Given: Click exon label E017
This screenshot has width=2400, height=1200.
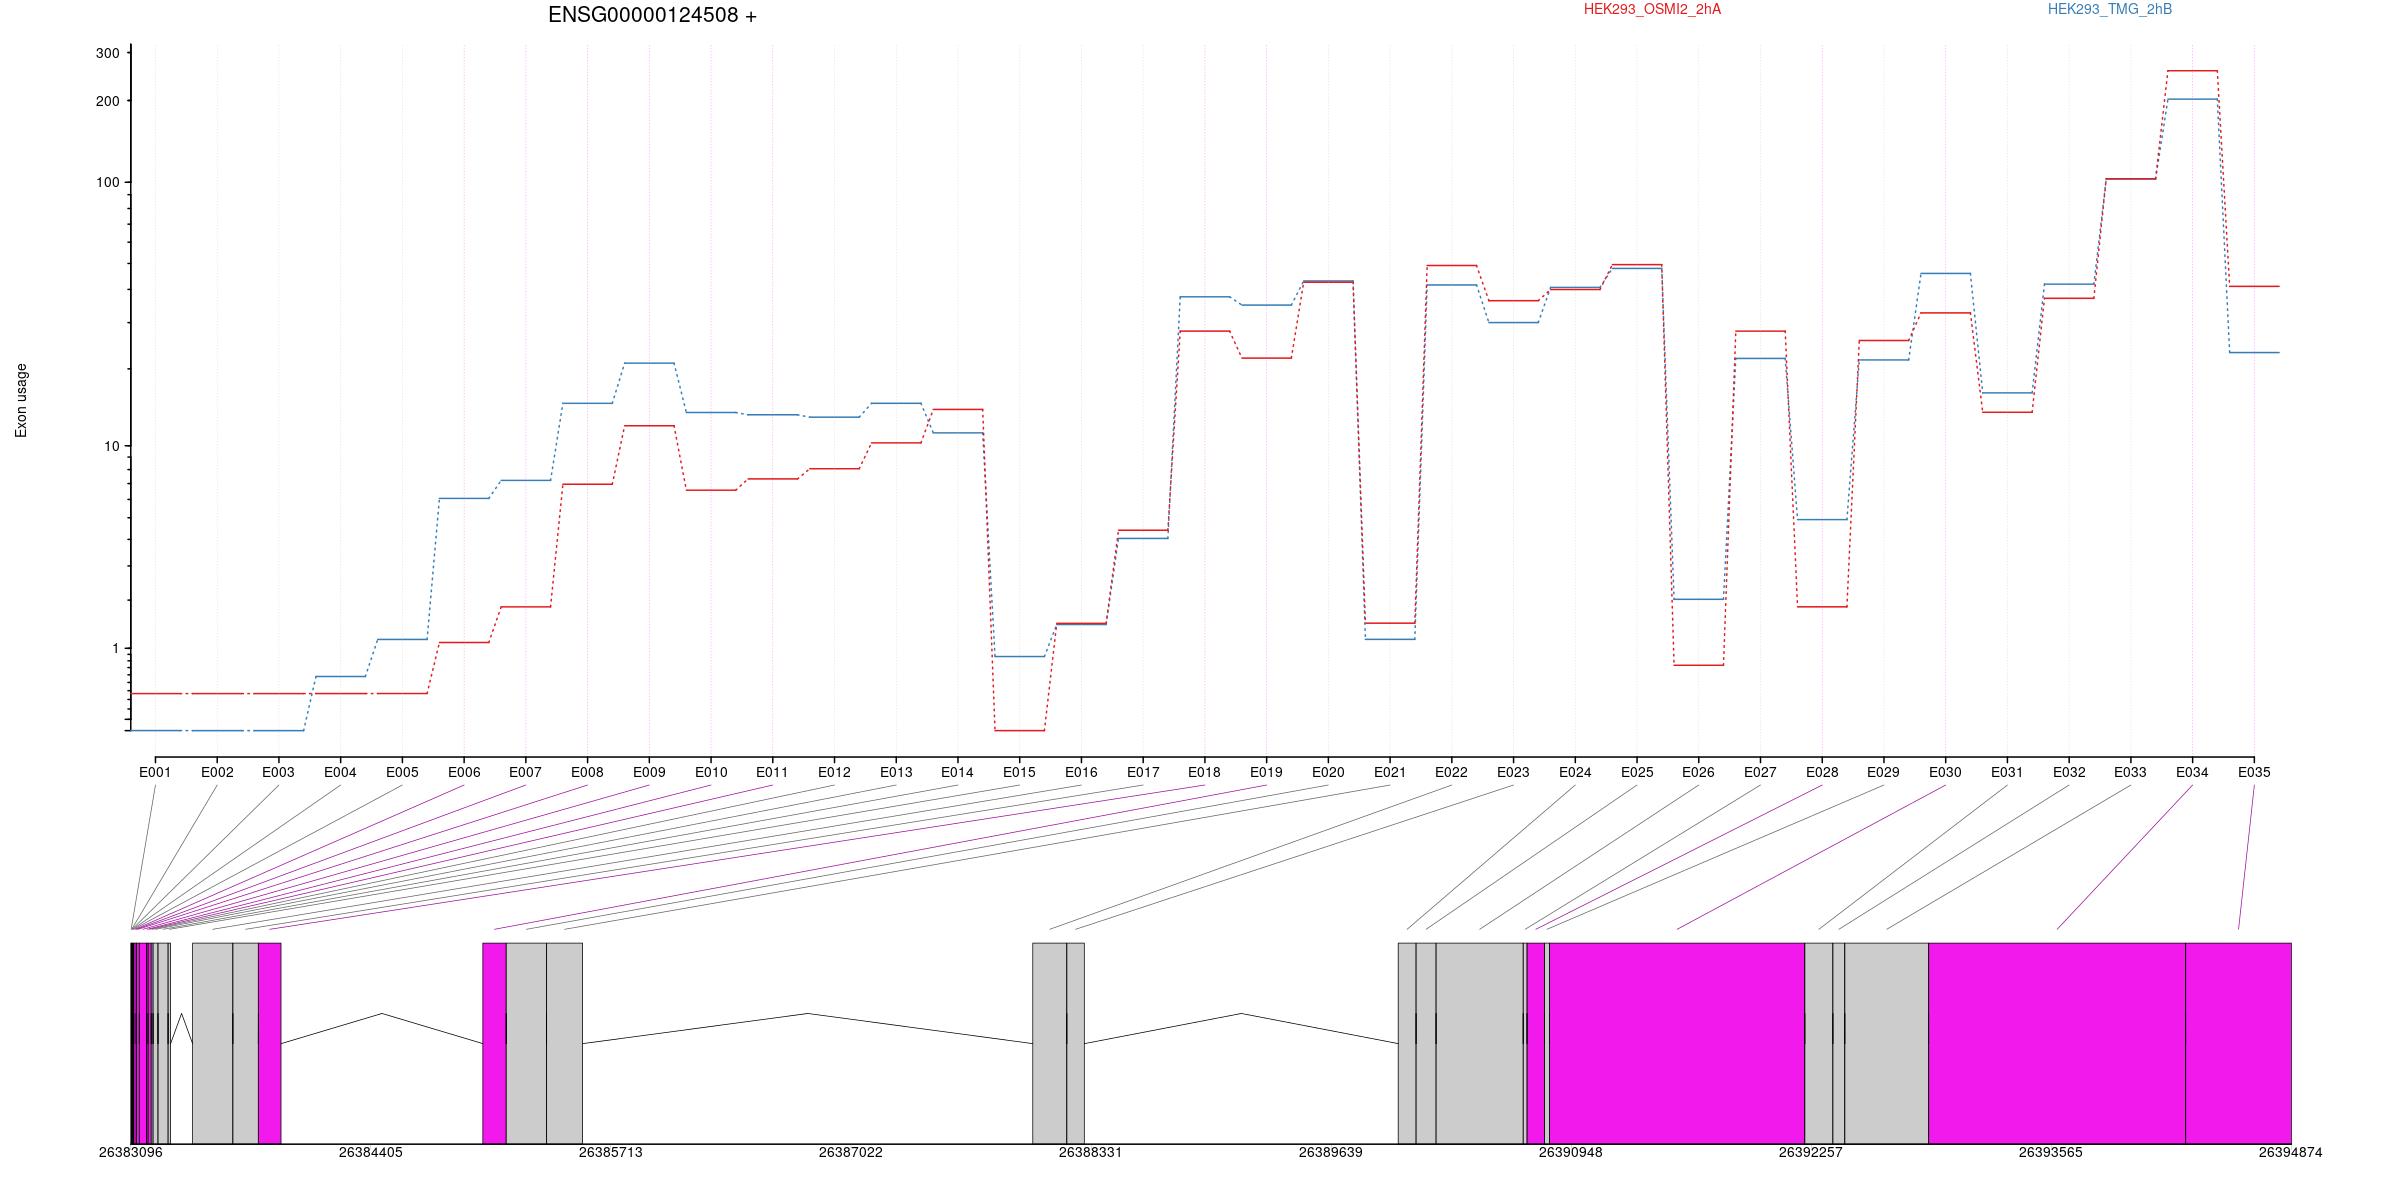Looking at the screenshot, I should [x=1143, y=772].
